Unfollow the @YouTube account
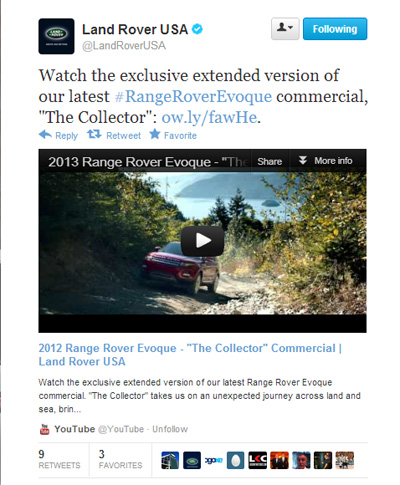 pyautogui.click(x=170, y=429)
